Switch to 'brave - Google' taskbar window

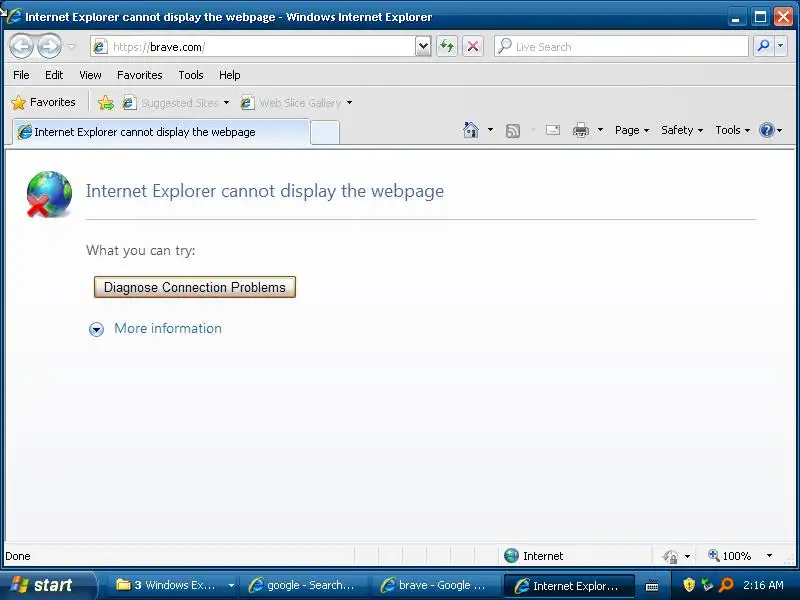(x=435, y=585)
